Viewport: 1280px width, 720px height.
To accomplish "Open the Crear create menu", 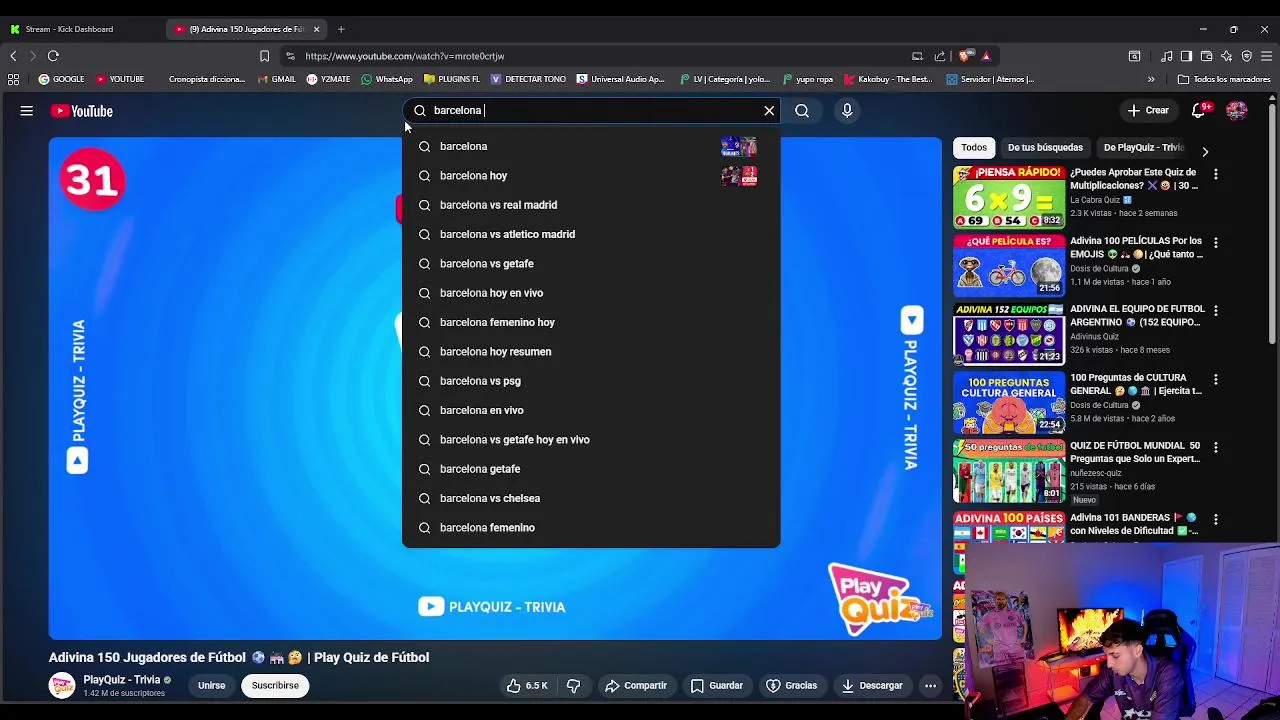I will (1148, 111).
